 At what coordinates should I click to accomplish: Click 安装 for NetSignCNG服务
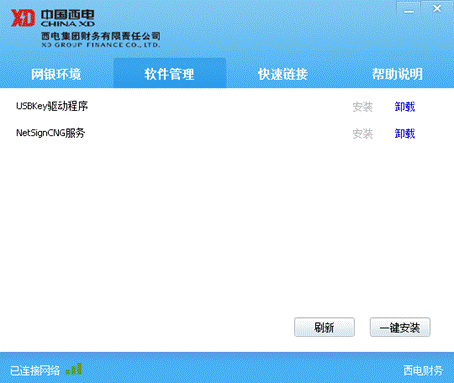click(x=363, y=134)
